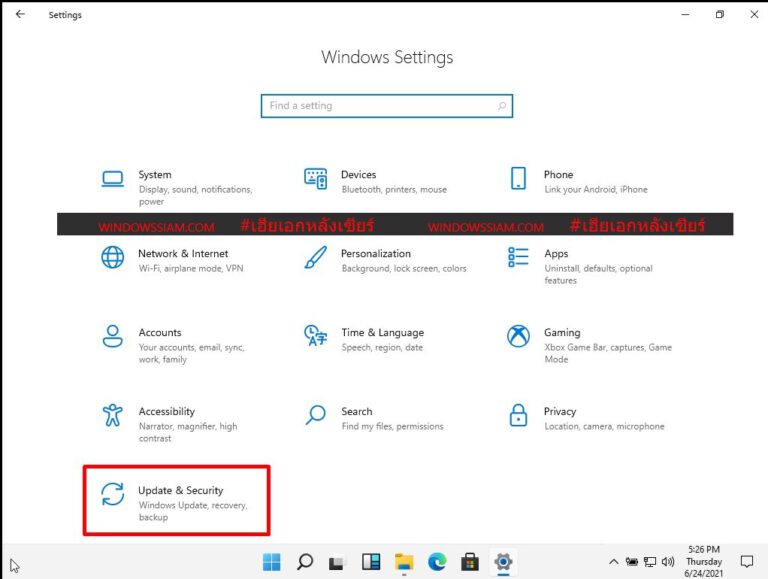Open System settings title

[155, 174]
